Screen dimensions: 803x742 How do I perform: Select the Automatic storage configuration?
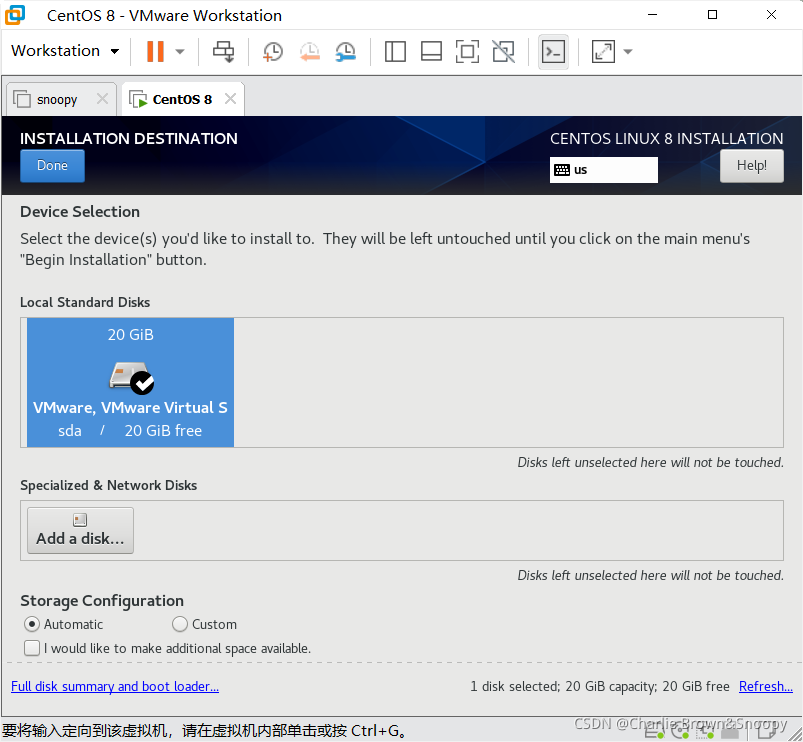pos(64,624)
